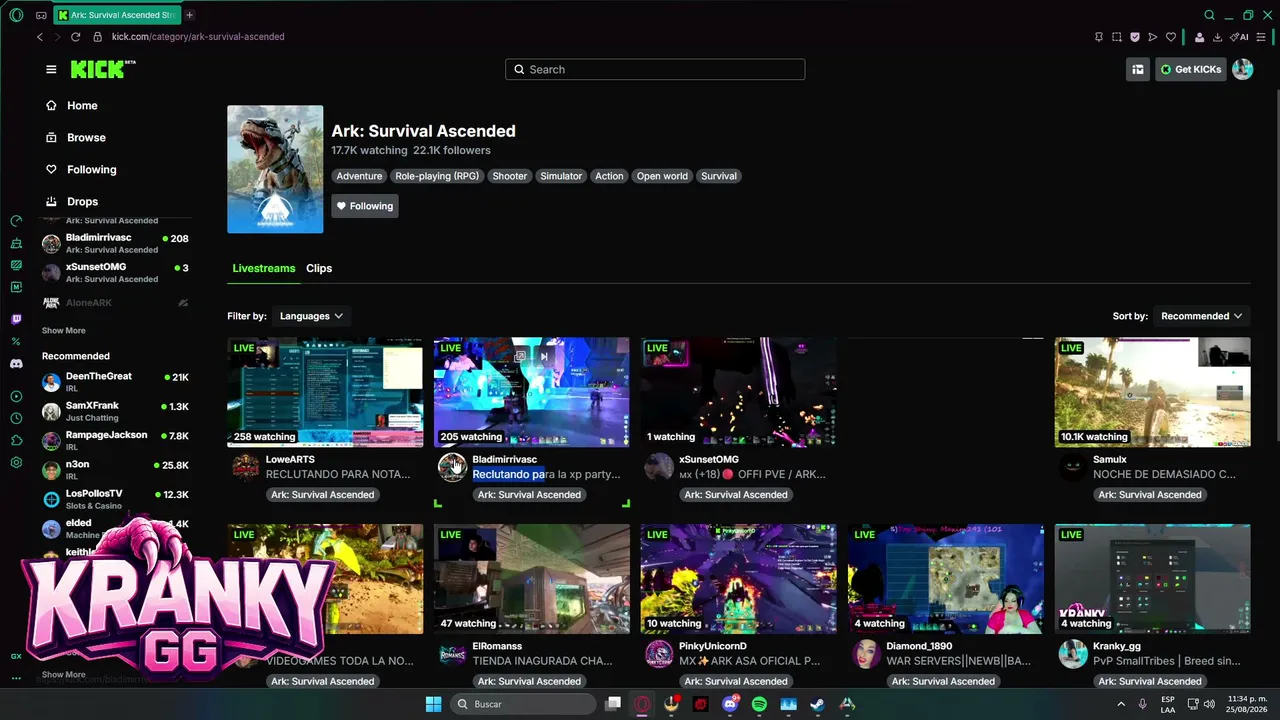The height and width of the screenshot is (720, 1280).
Task: Select the Shooter tag
Action: 509,176
